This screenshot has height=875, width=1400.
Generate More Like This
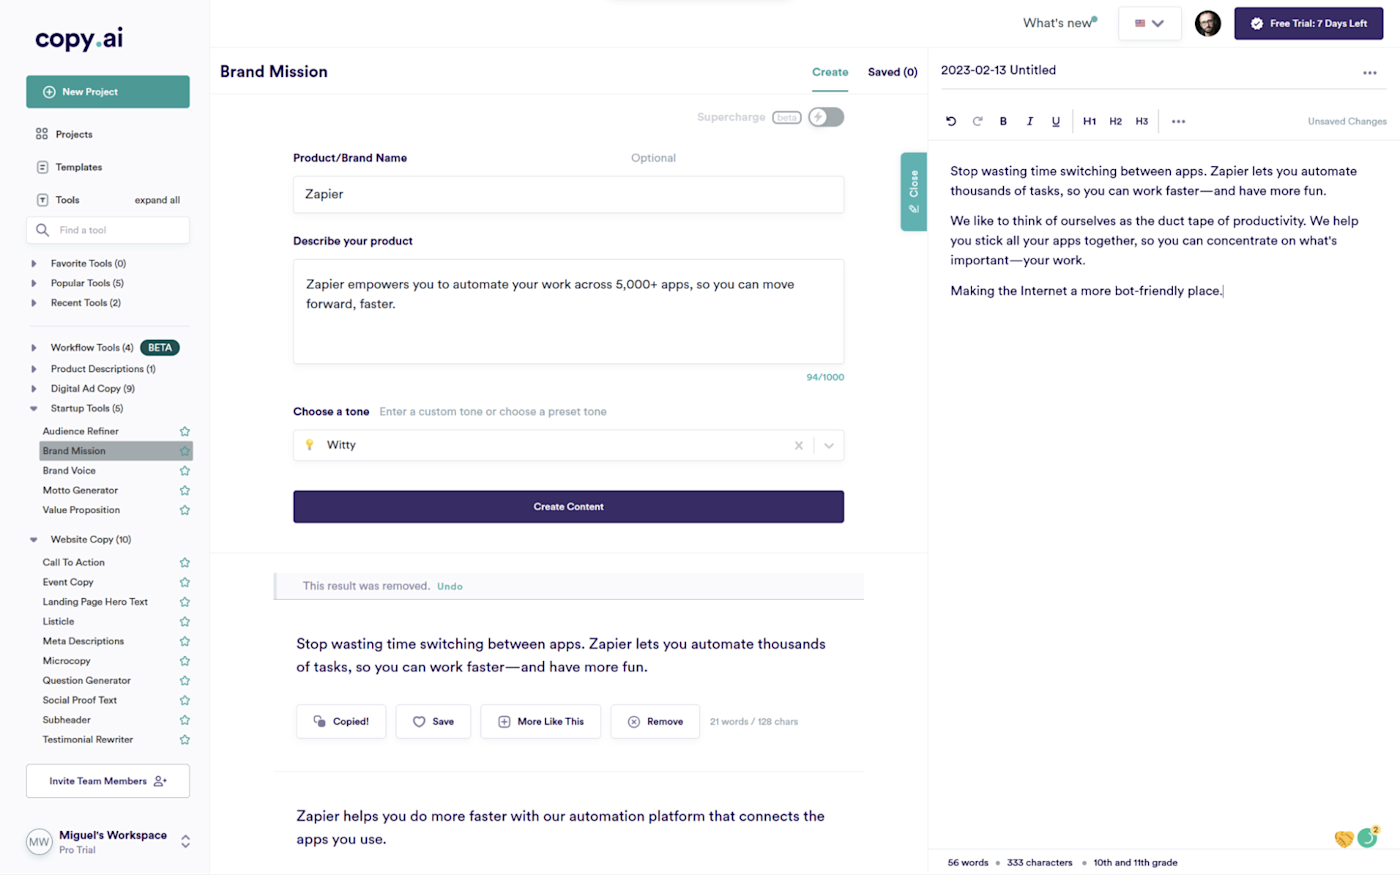pyautogui.click(x=541, y=721)
